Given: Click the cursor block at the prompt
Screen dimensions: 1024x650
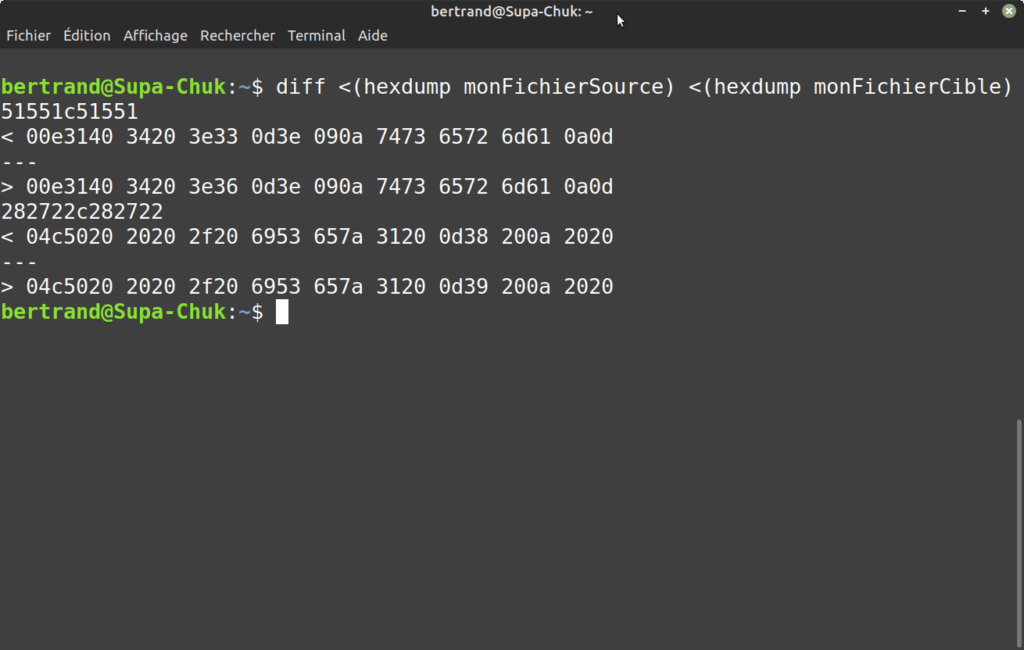Looking at the screenshot, I should click(282, 312).
